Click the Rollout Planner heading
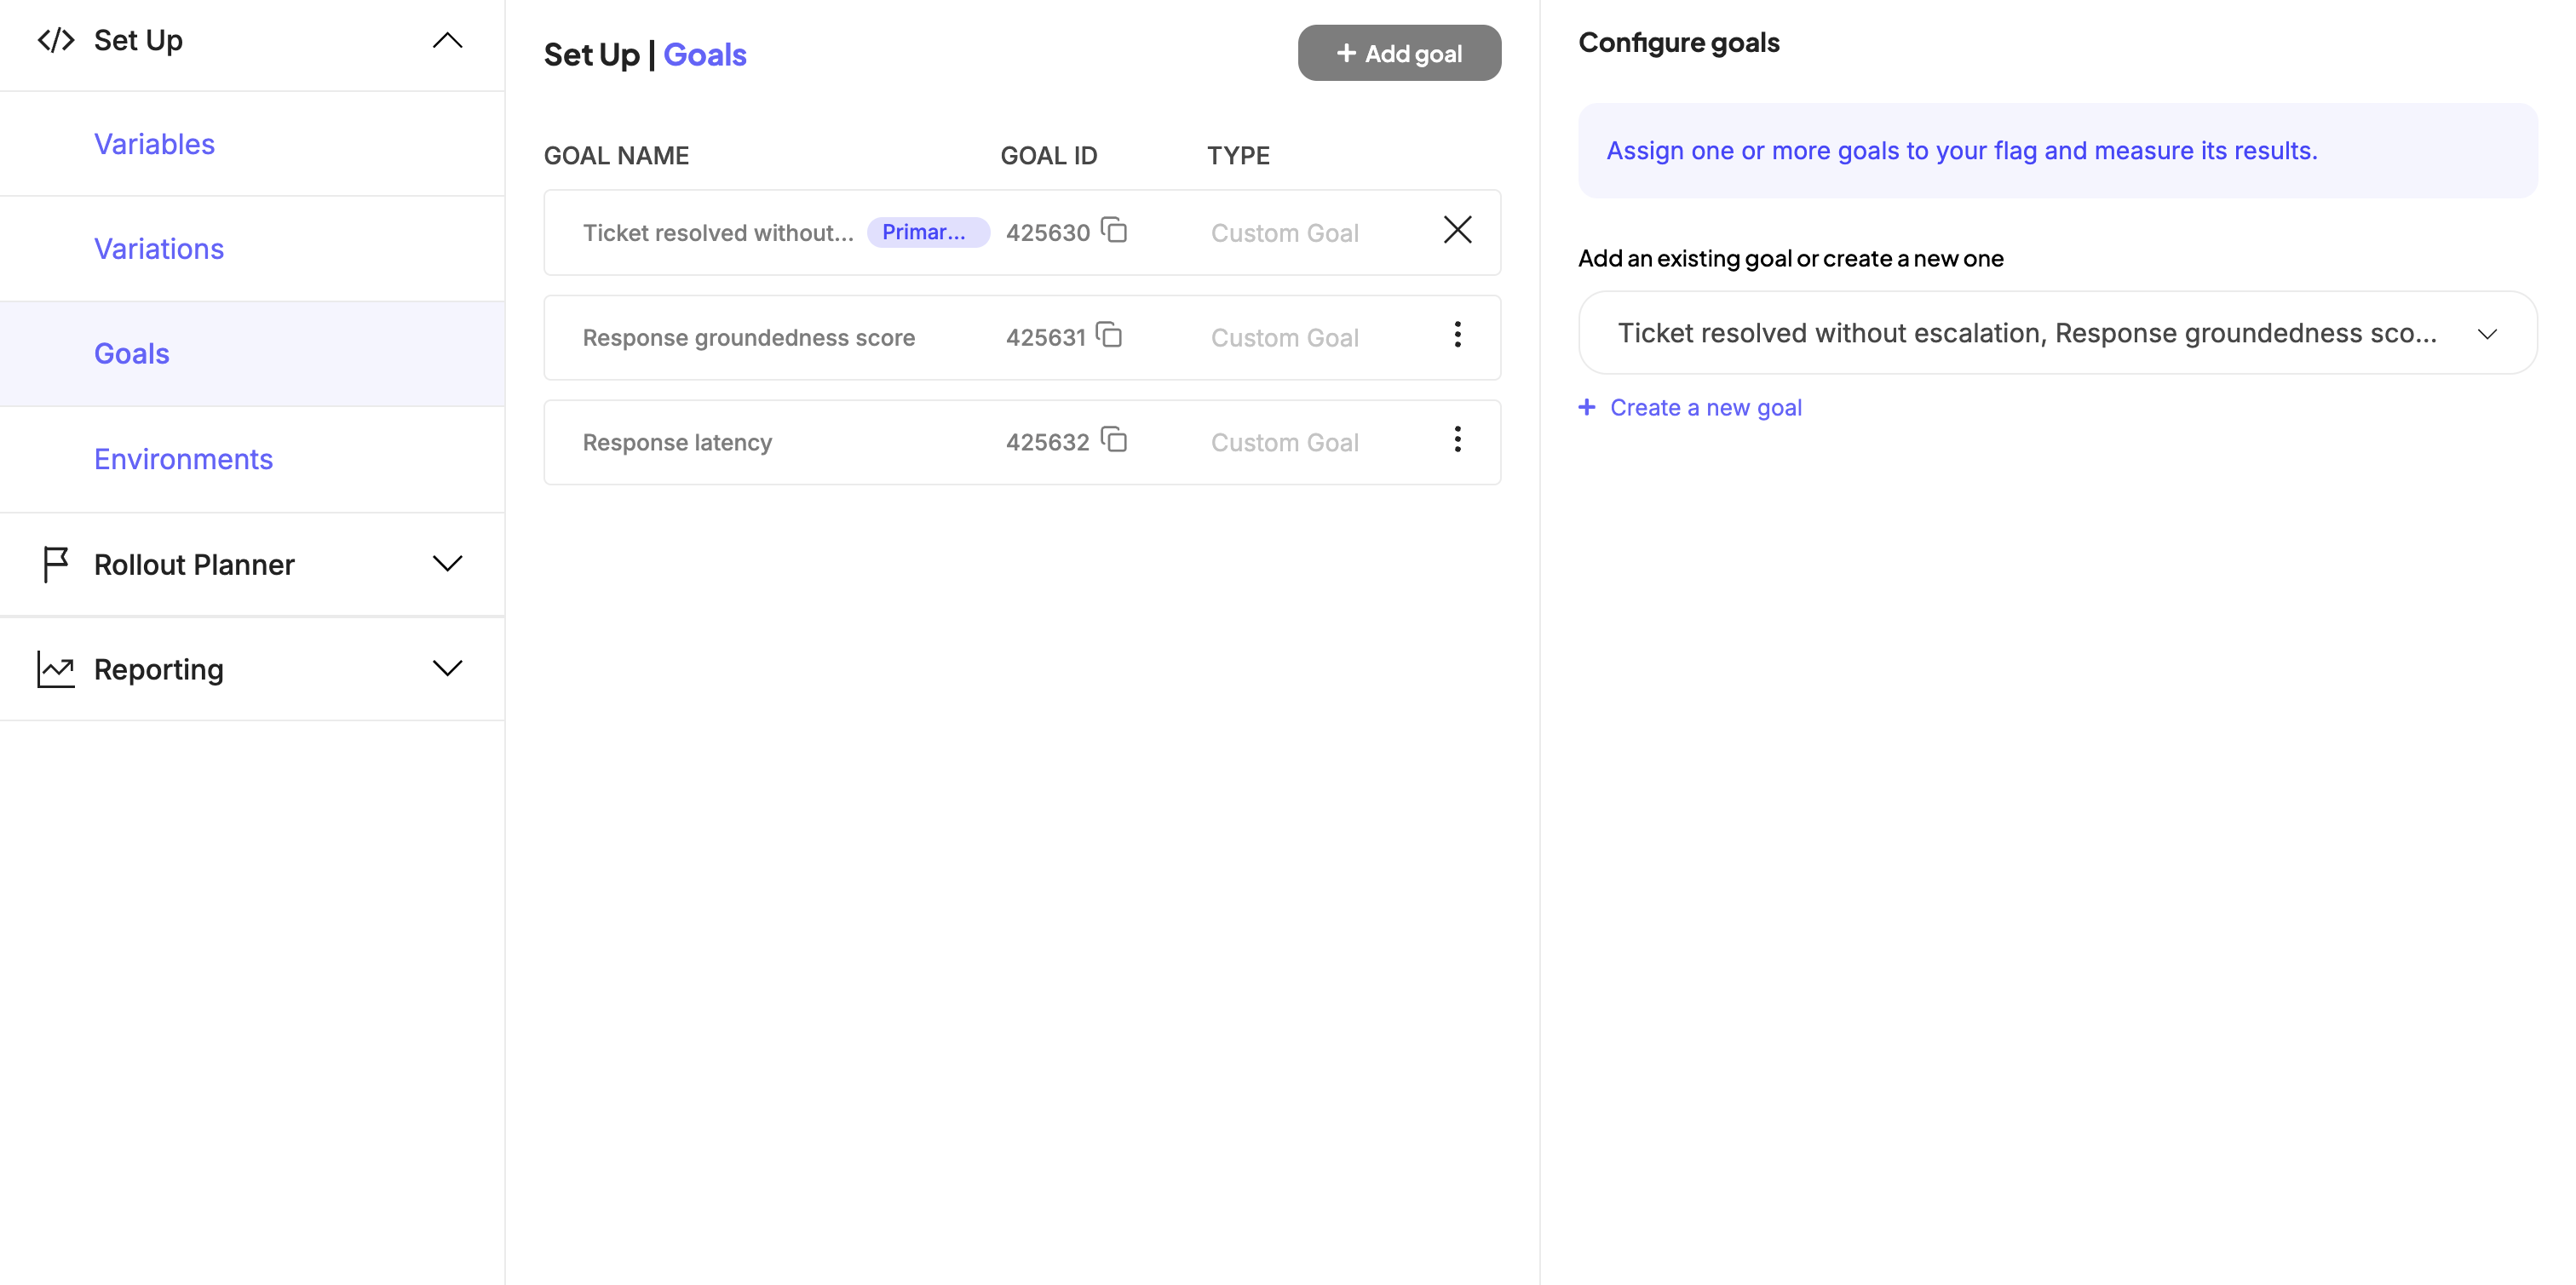Screen dimensions: 2576x1285 click(x=195, y=565)
